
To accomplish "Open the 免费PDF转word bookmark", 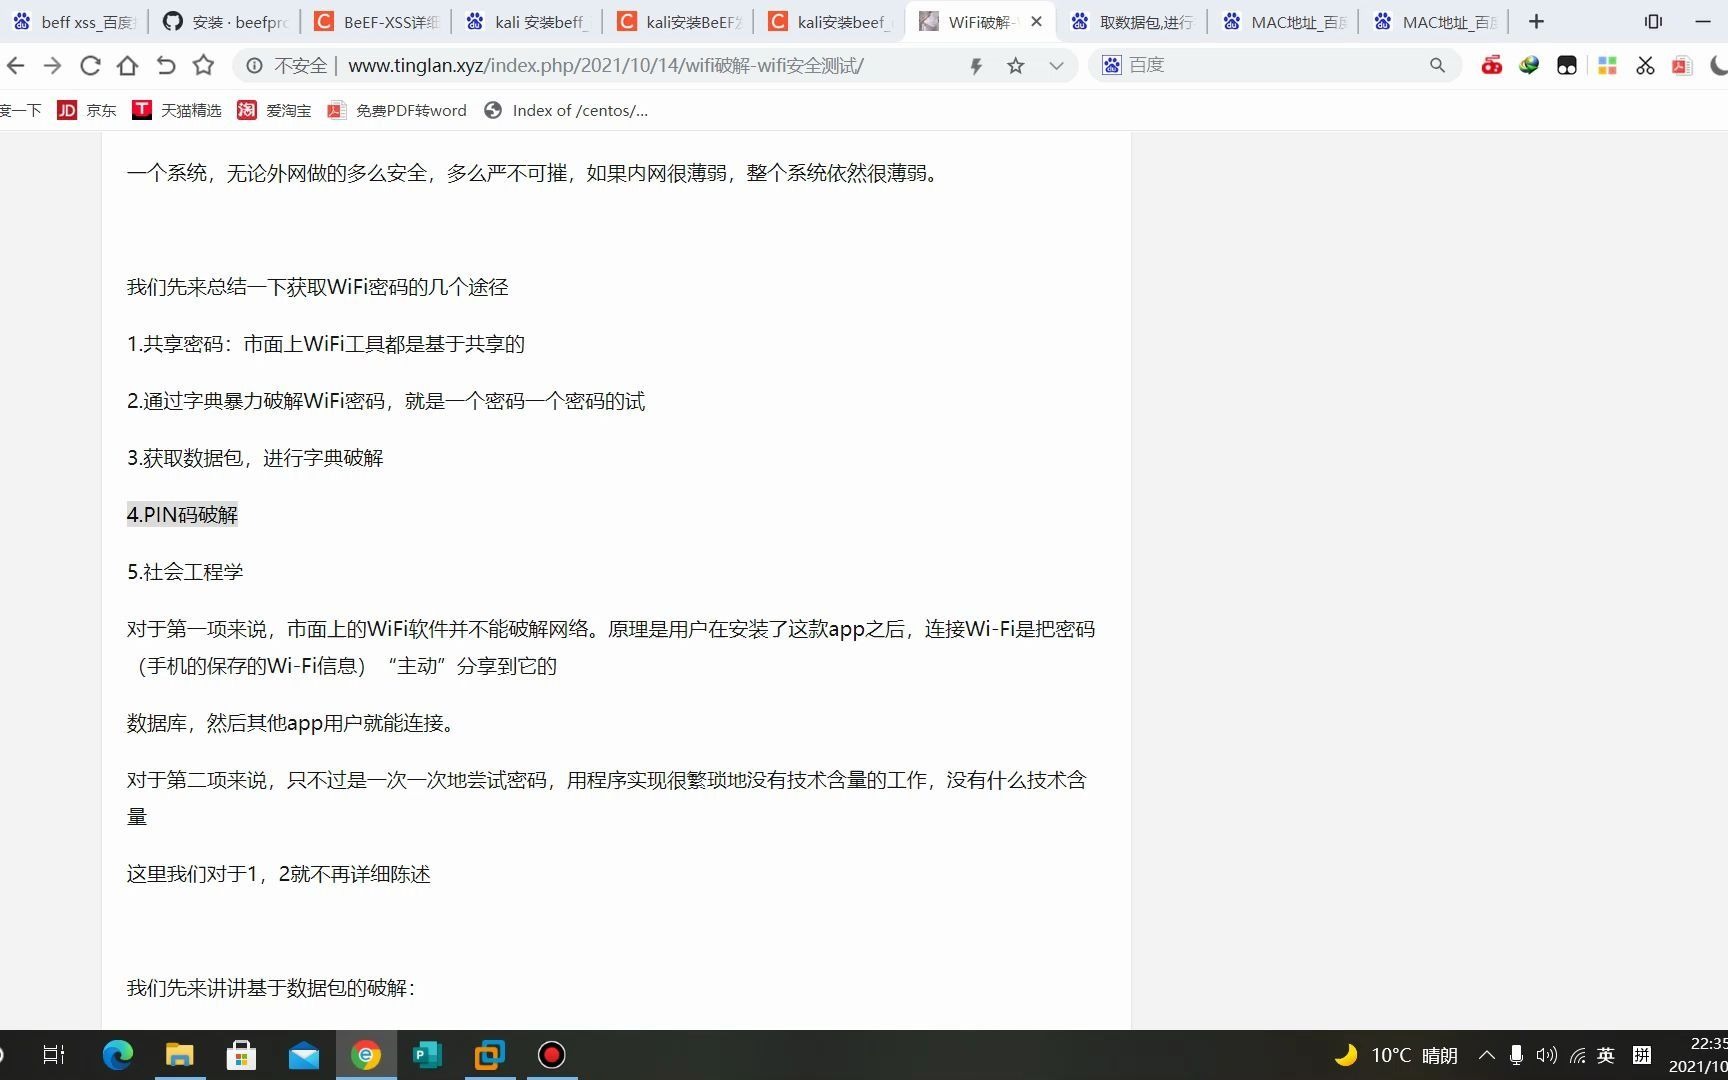I will (x=397, y=110).
